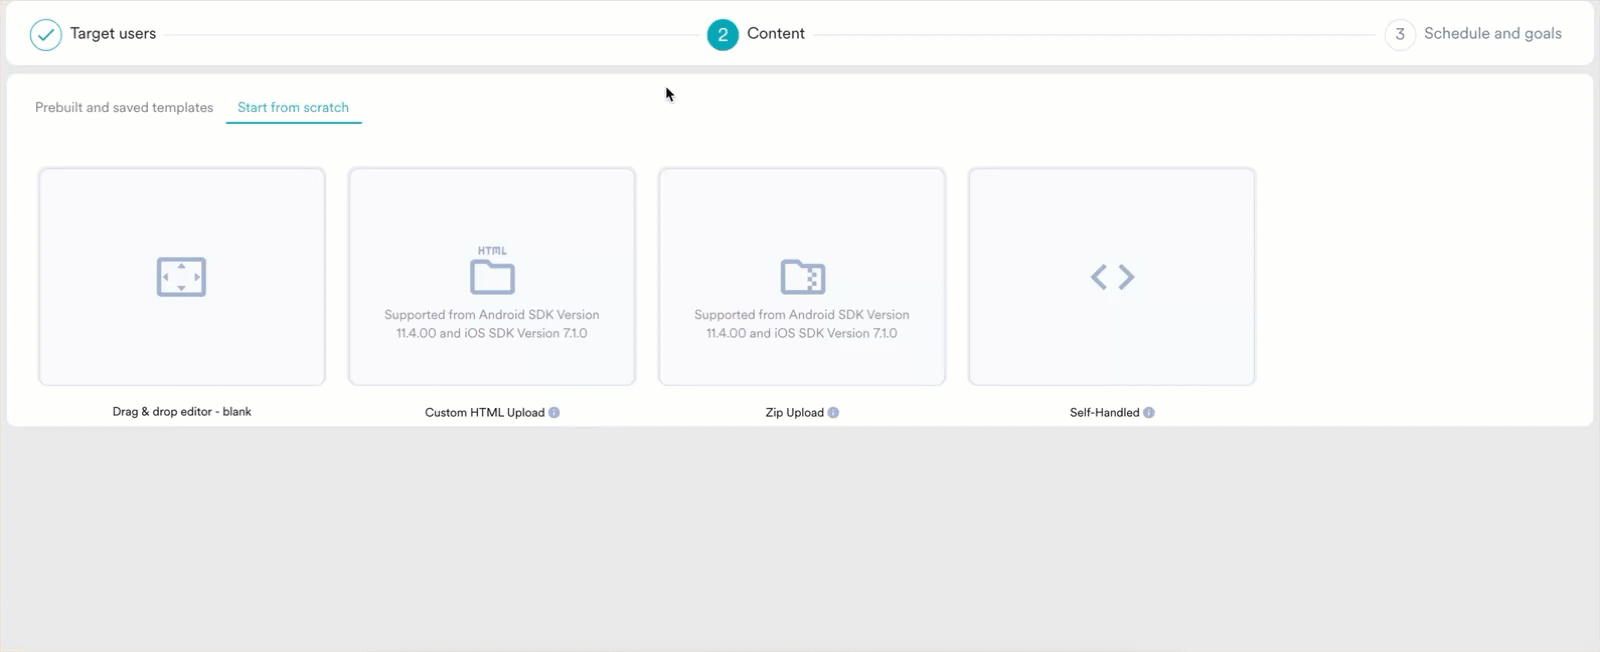Image resolution: width=1600 pixels, height=652 pixels.
Task: Click the step 2 Content number circle
Action: pos(722,35)
